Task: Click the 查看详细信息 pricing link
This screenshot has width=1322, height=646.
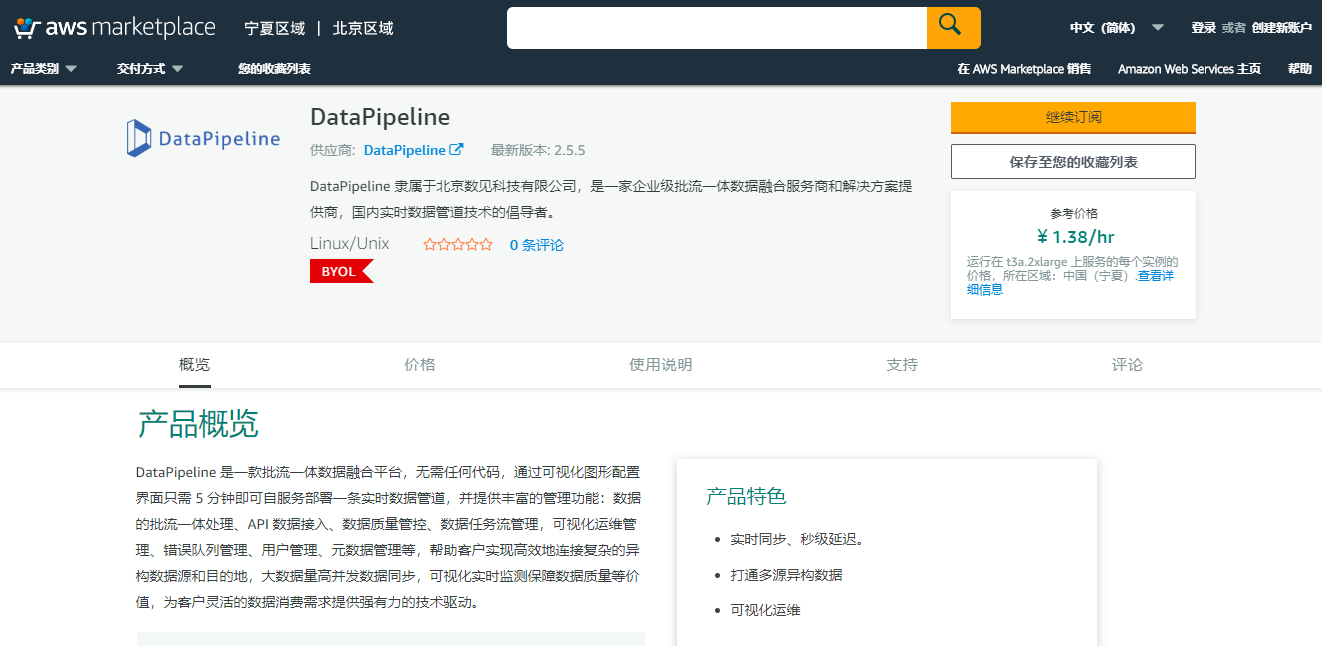Action: point(1155,276)
